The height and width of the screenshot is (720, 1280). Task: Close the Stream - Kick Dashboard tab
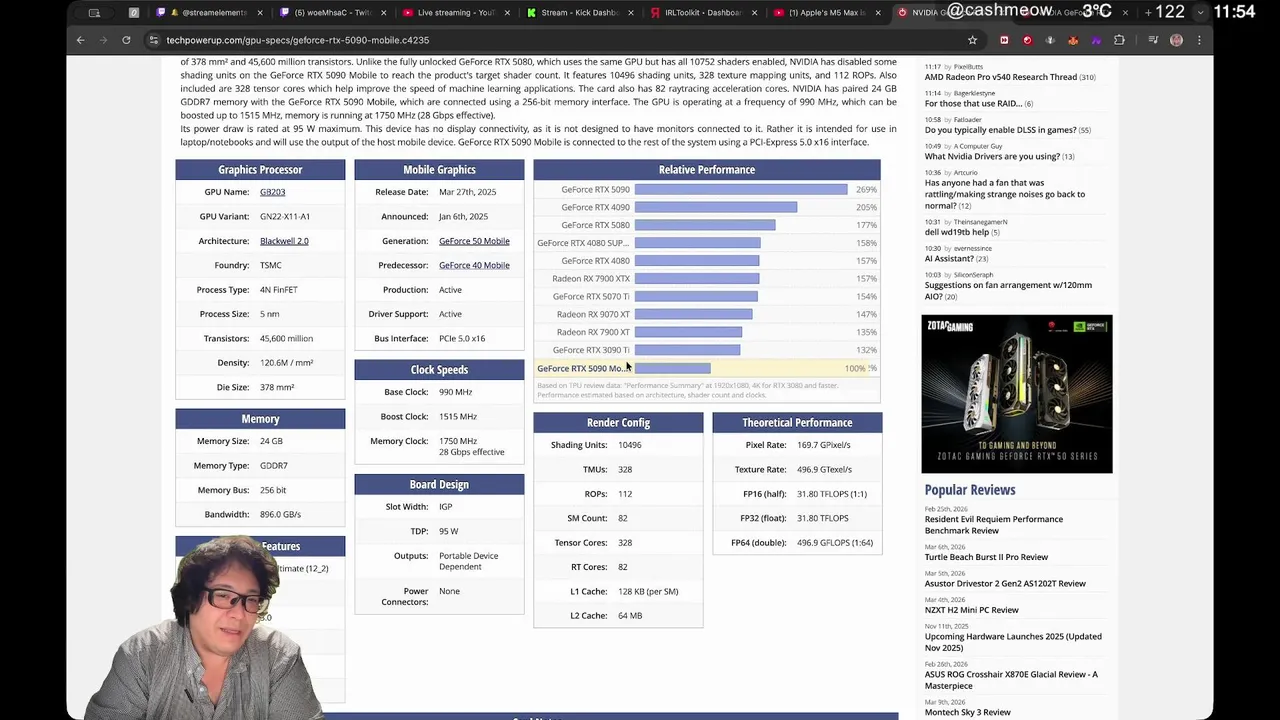[x=631, y=13]
